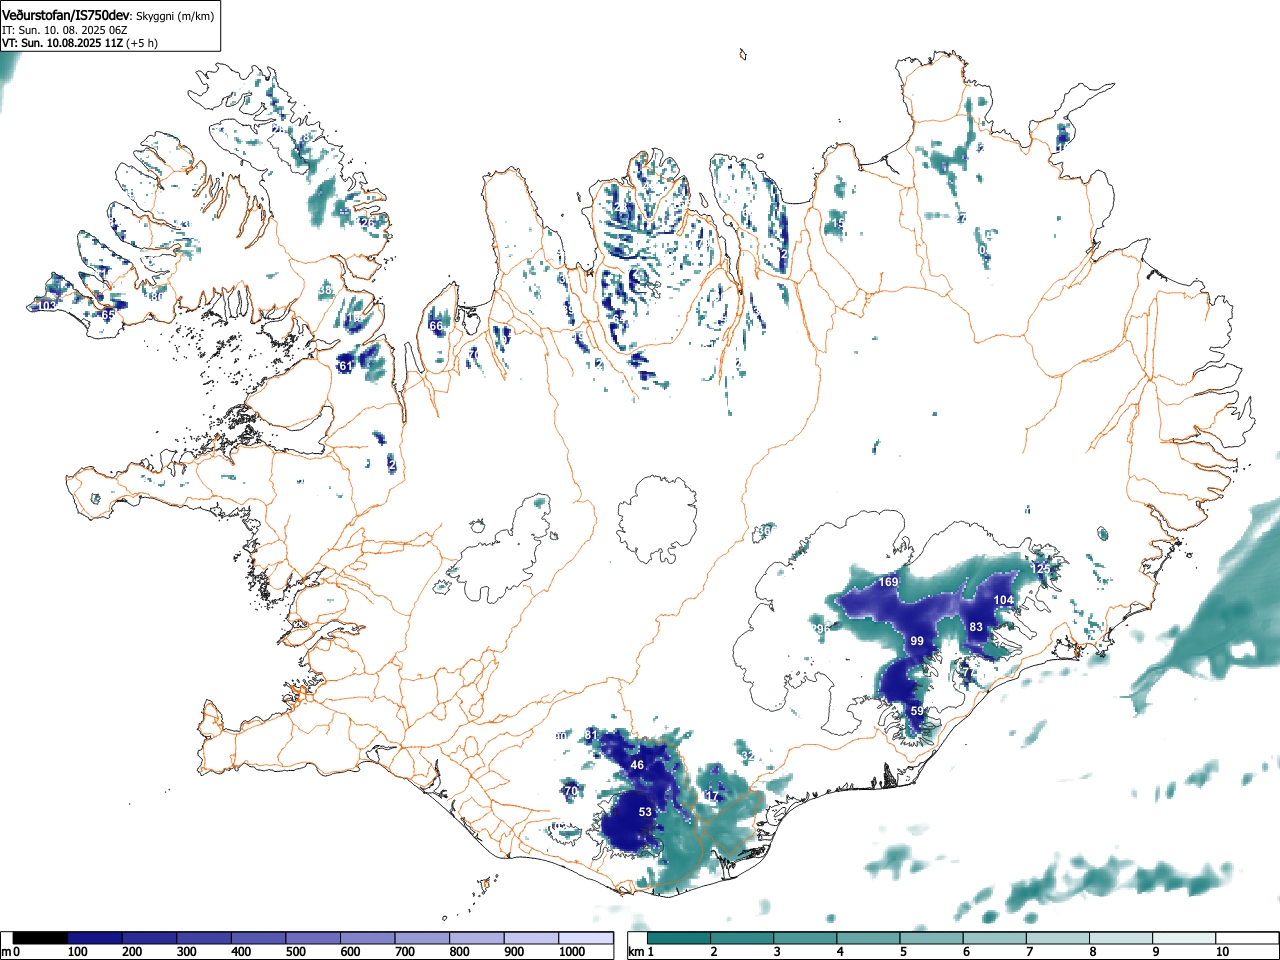
Task: Click the dark teal 1–2 km legend swatch
Action: [680, 938]
